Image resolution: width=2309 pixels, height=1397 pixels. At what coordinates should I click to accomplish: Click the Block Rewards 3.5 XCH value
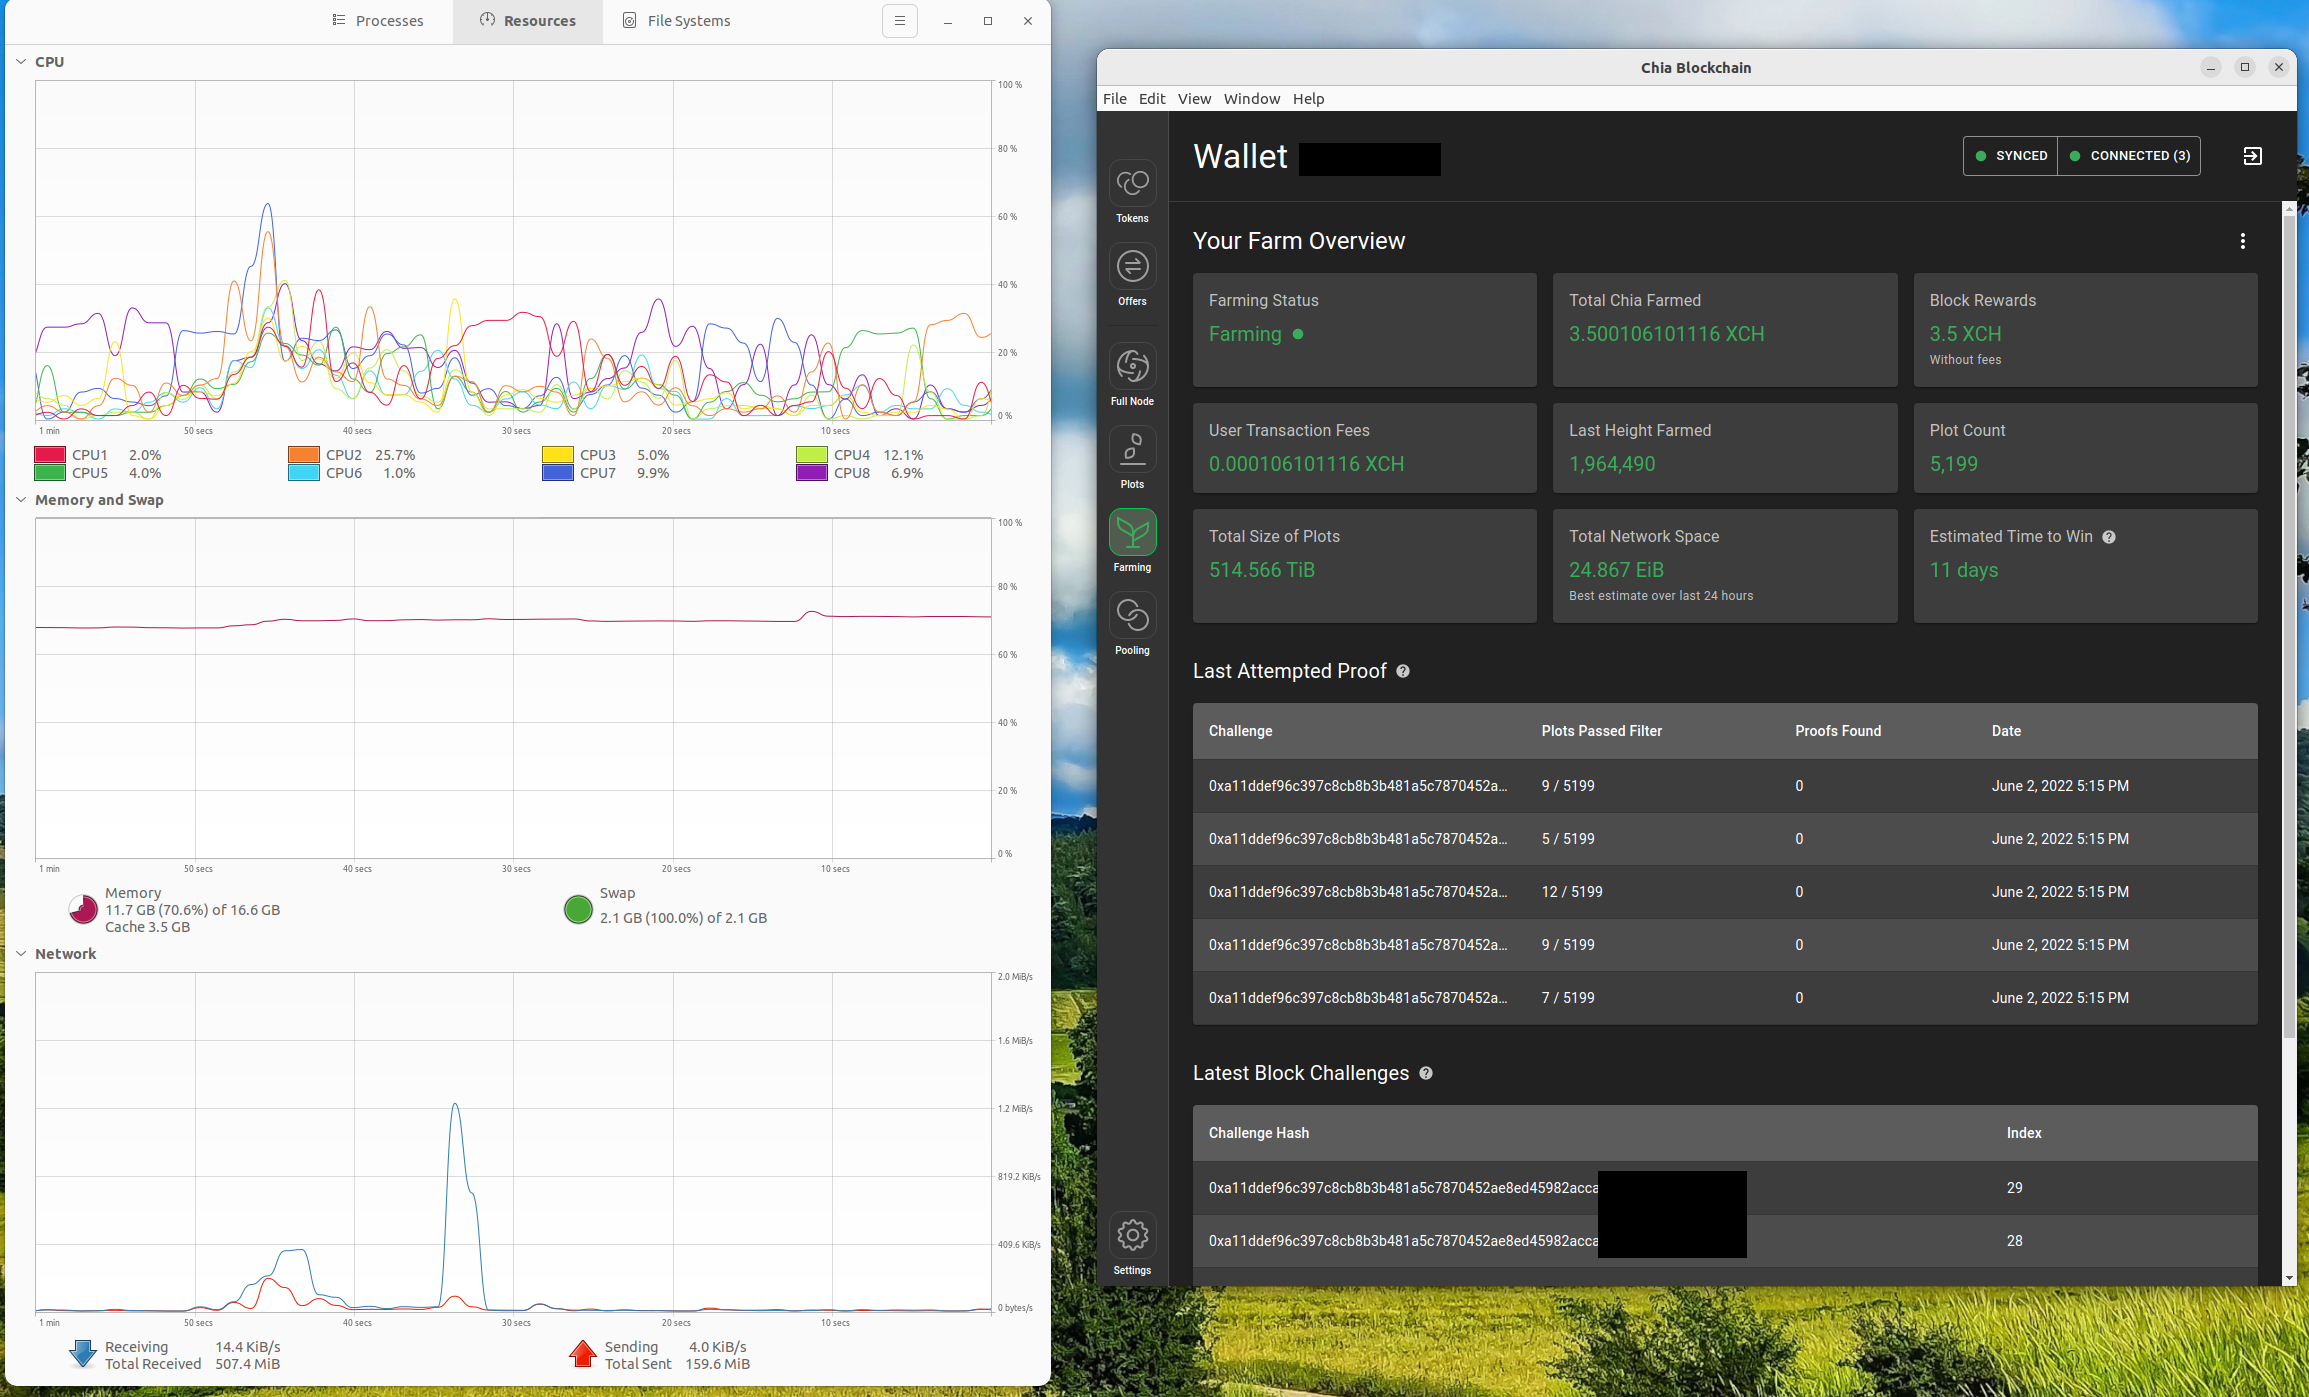click(1964, 334)
